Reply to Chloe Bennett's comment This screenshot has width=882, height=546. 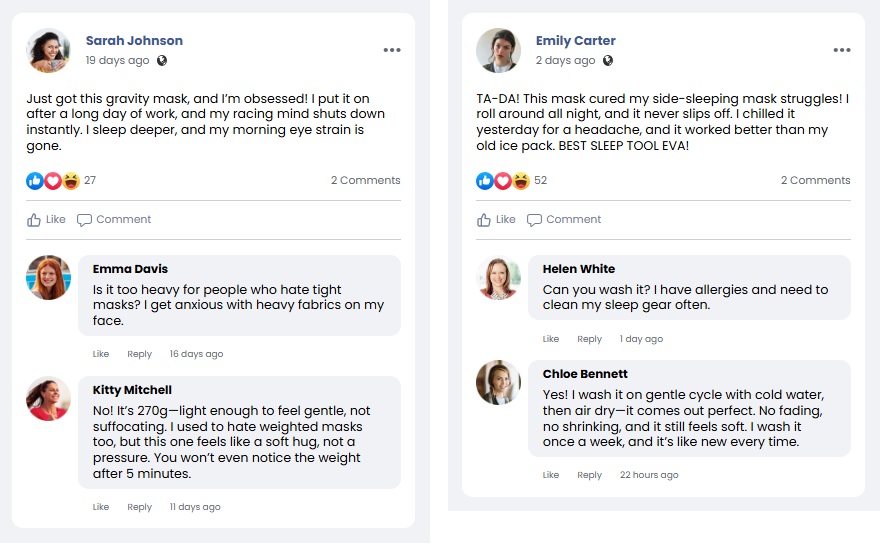(x=589, y=475)
